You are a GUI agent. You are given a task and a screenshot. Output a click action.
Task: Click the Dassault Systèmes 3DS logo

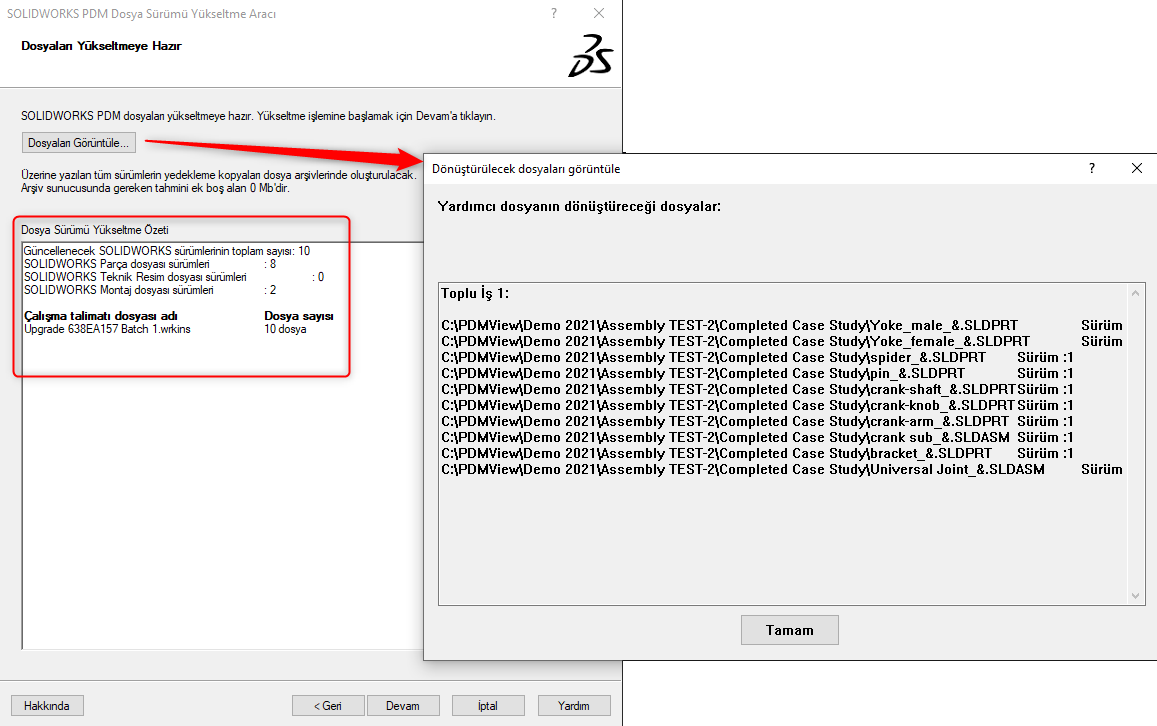[591, 55]
